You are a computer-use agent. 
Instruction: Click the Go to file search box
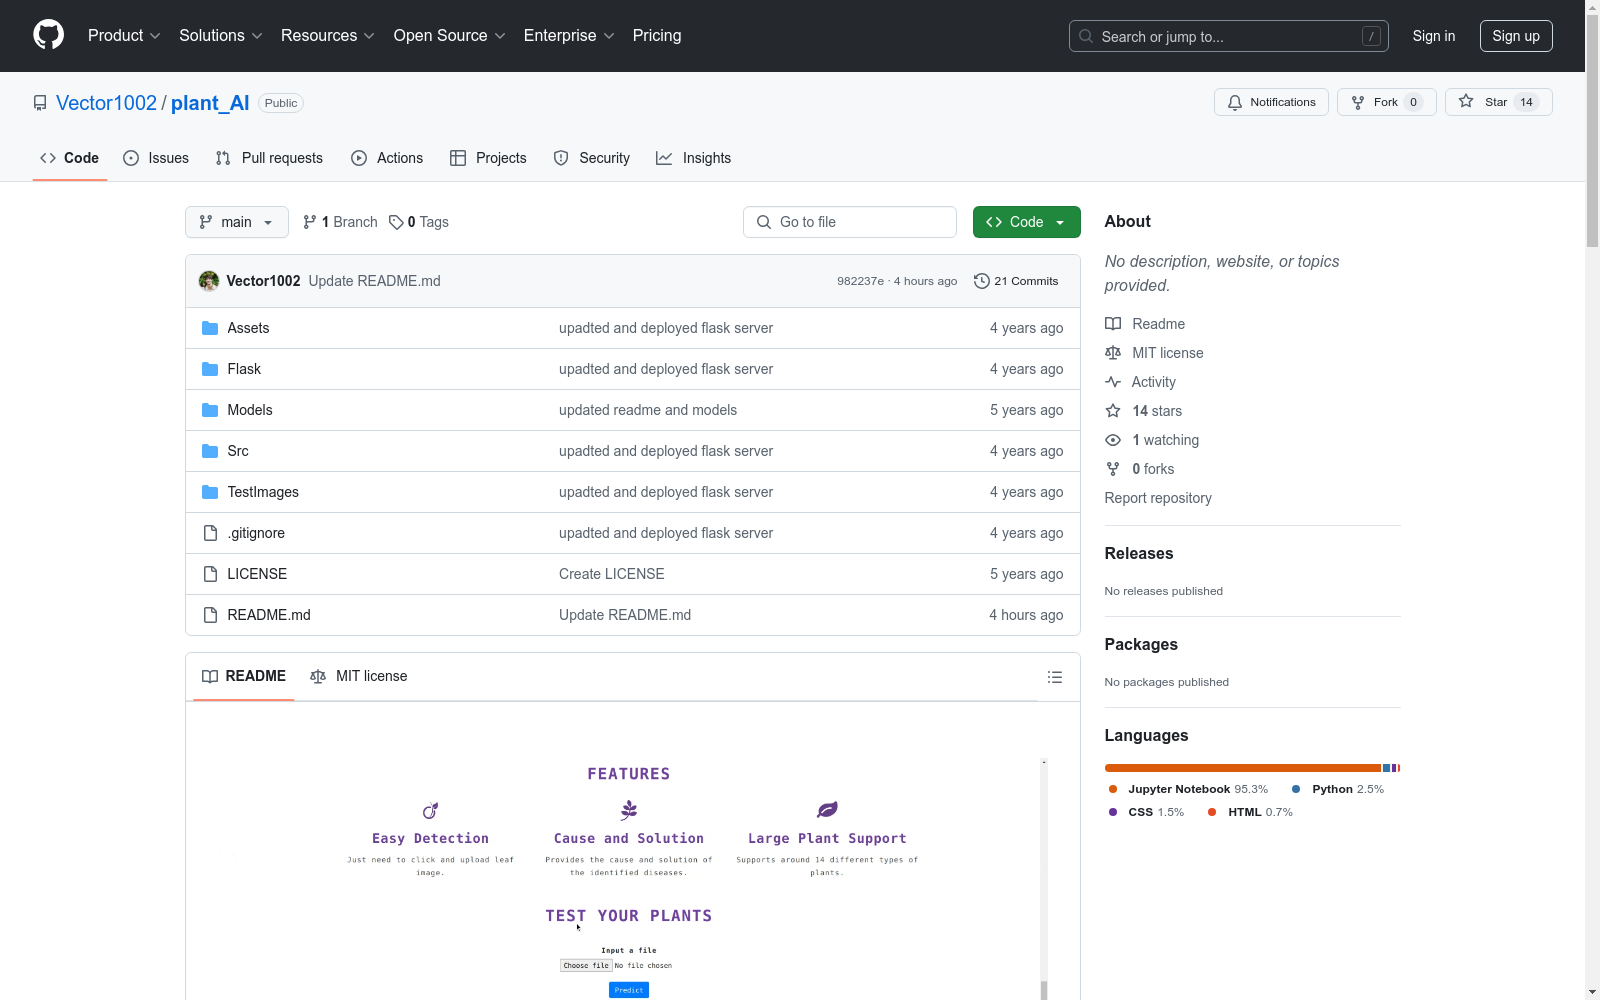pyautogui.click(x=850, y=222)
